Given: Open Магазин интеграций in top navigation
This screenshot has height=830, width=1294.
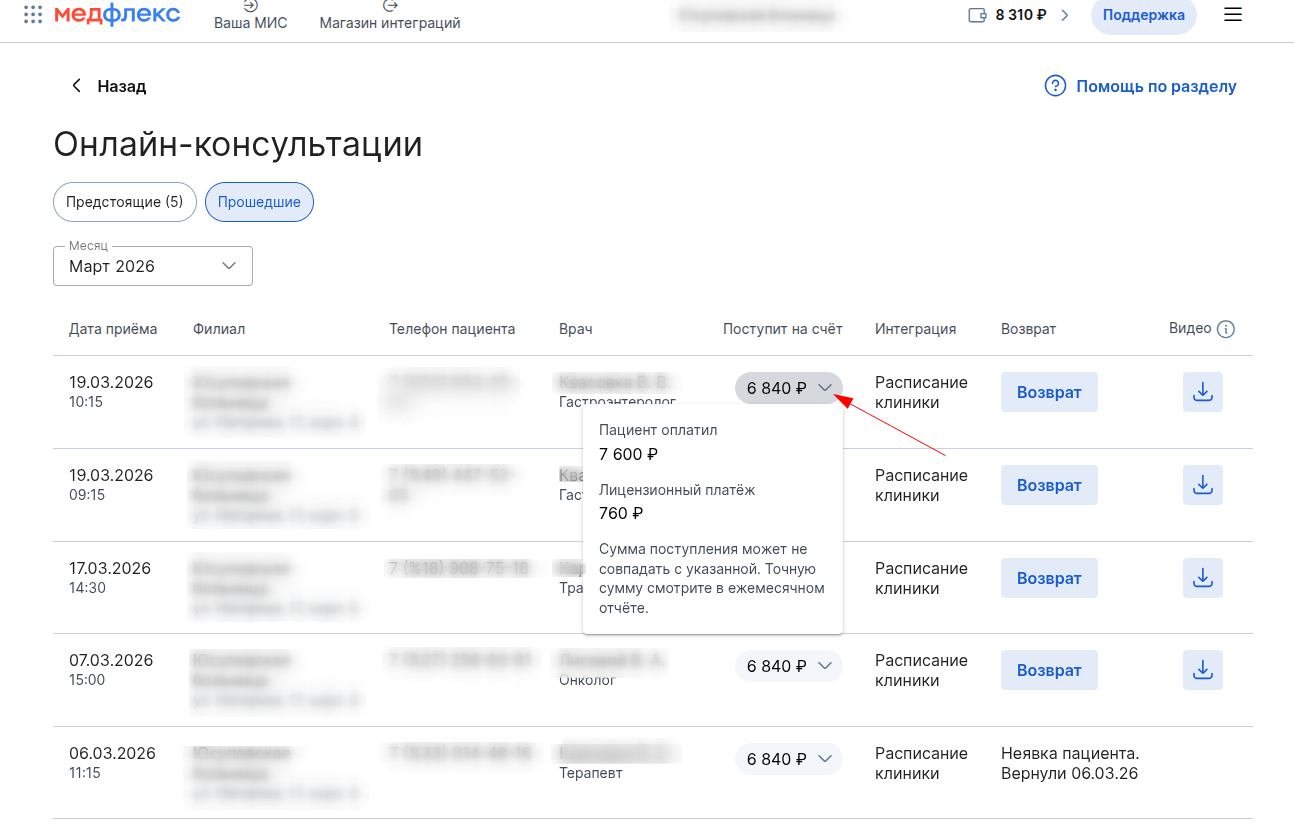Looking at the screenshot, I should pyautogui.click(x=390, y=16).
